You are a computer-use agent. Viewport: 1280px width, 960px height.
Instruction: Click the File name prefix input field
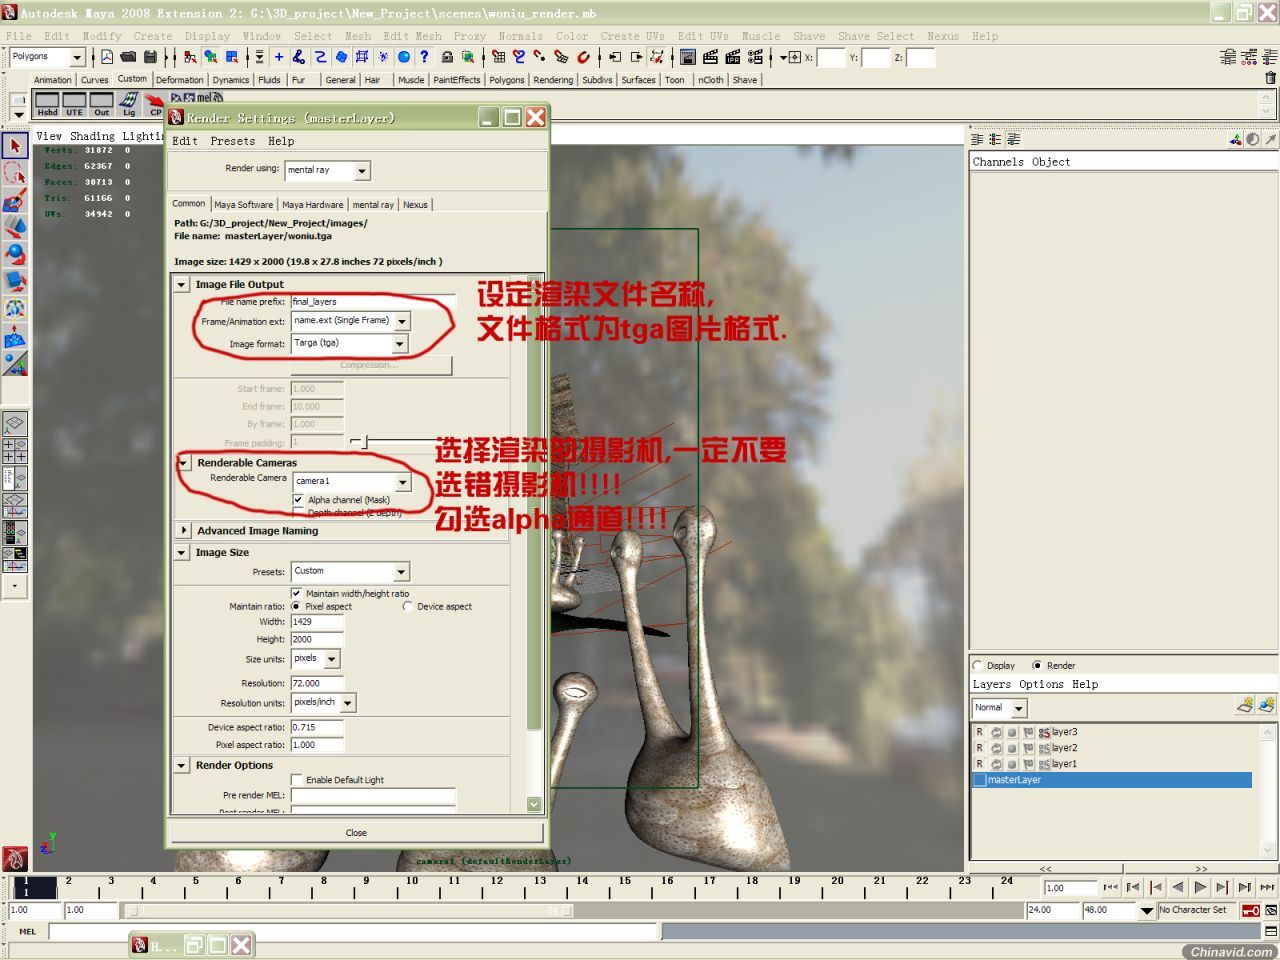[x=373, y=301]
